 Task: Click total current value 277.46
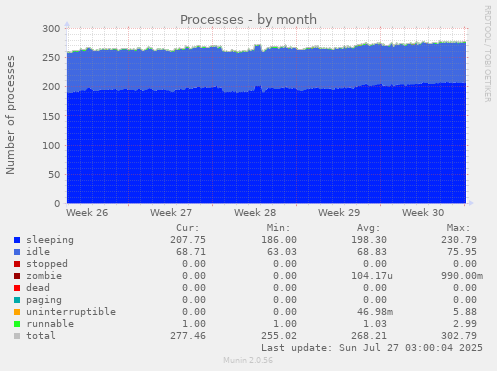(188, 336)
